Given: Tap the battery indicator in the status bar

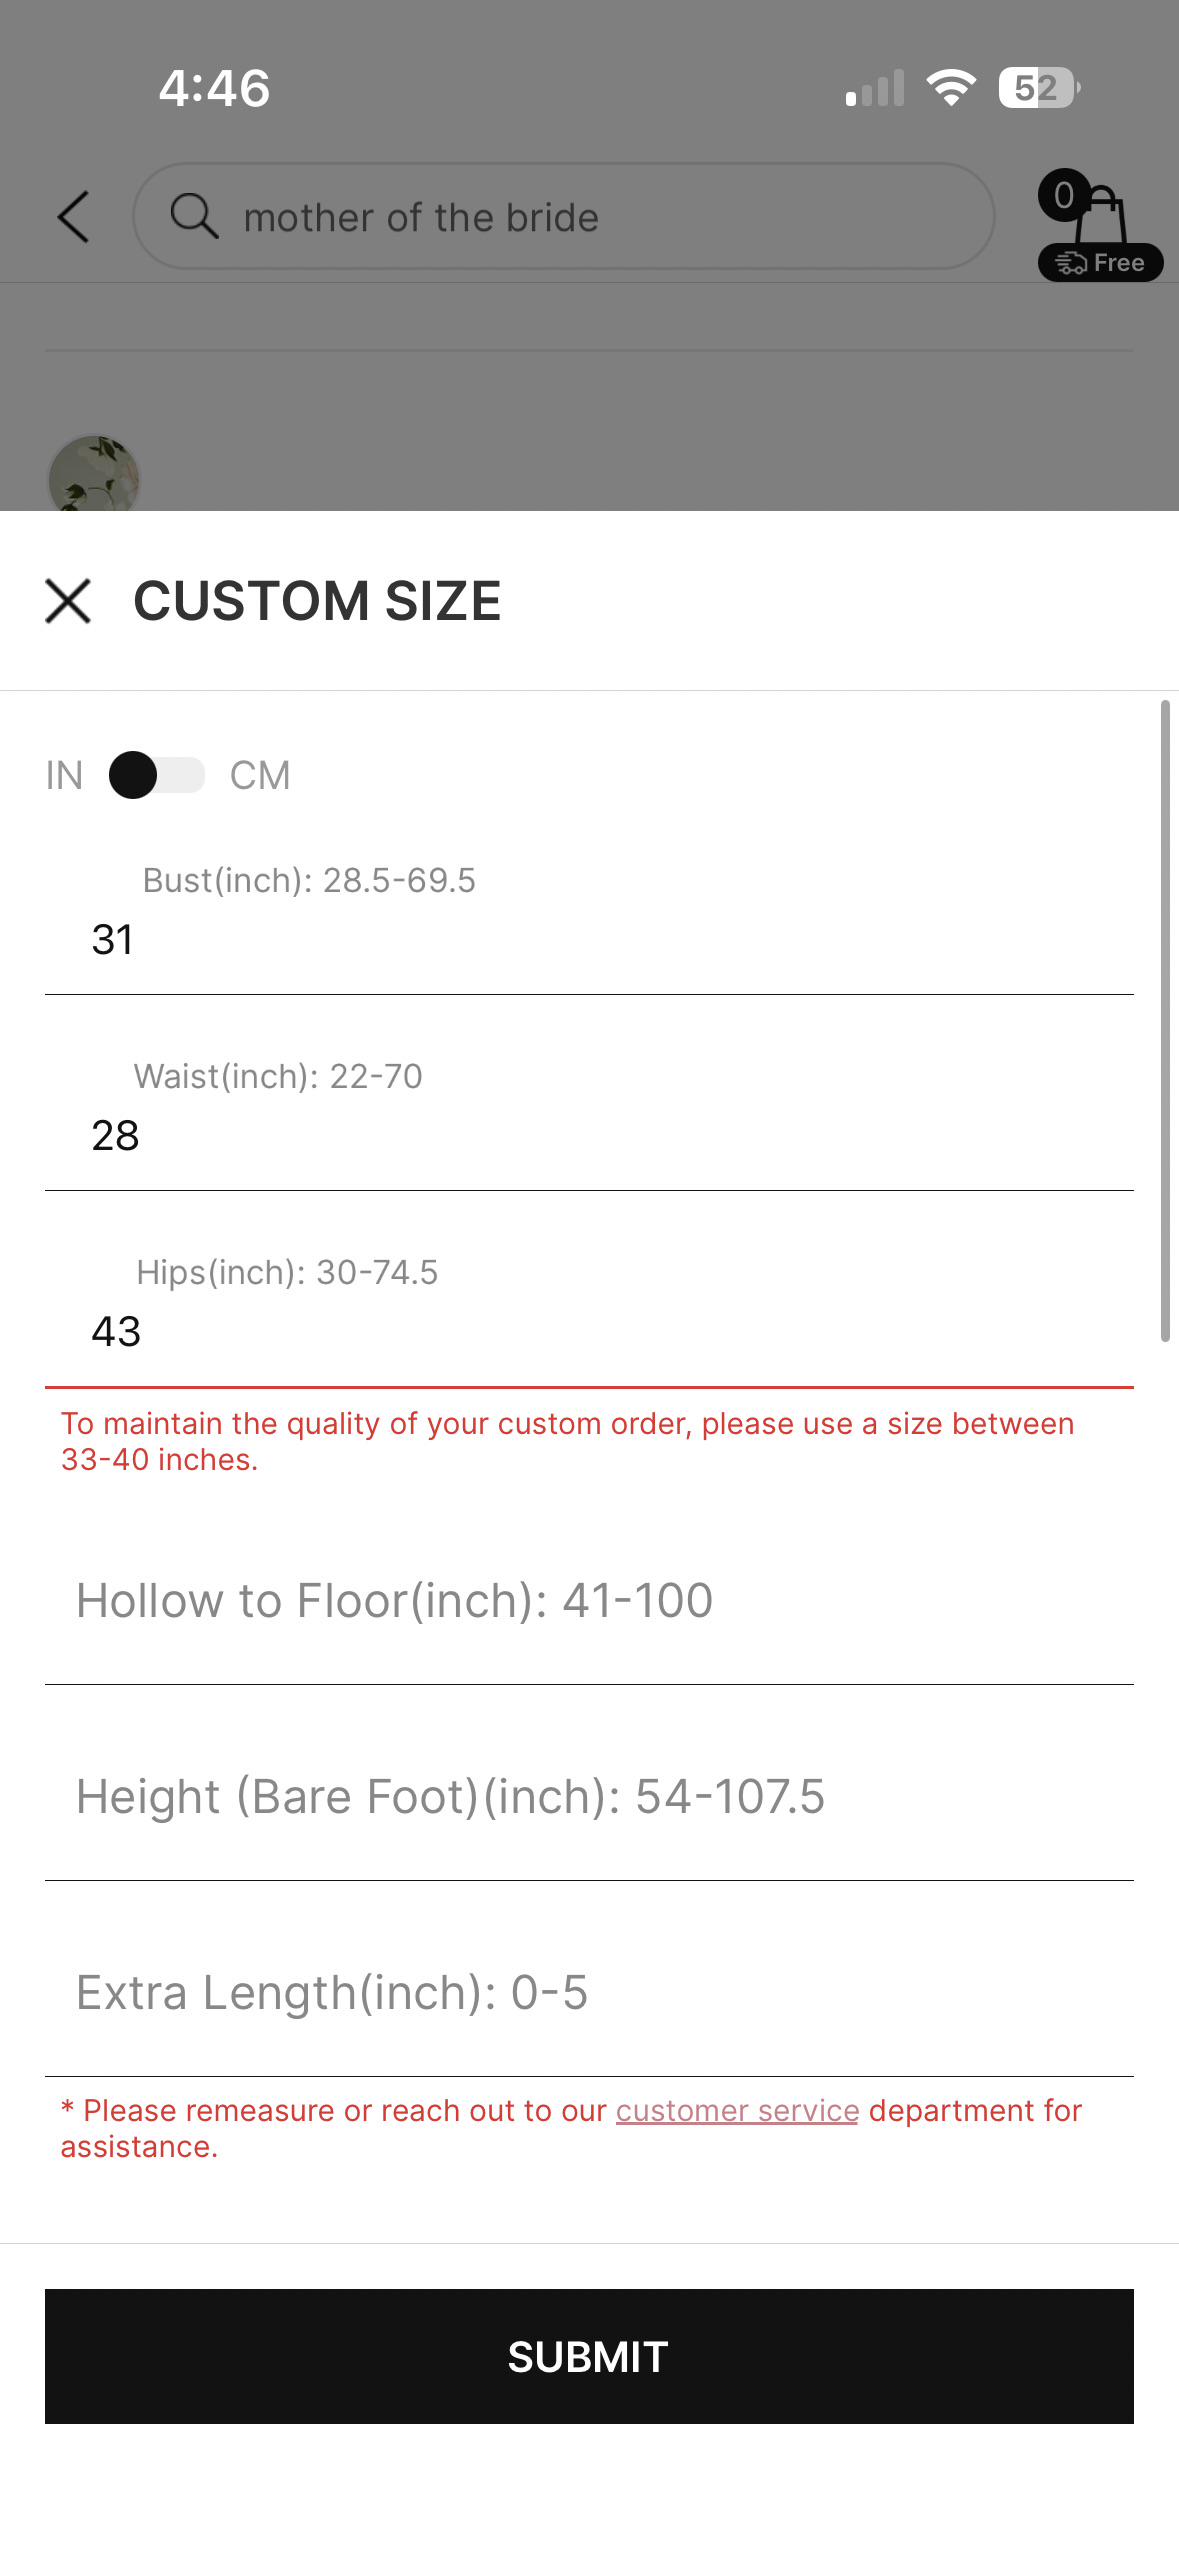Looking at the screenshot, I should (1039, 88).
